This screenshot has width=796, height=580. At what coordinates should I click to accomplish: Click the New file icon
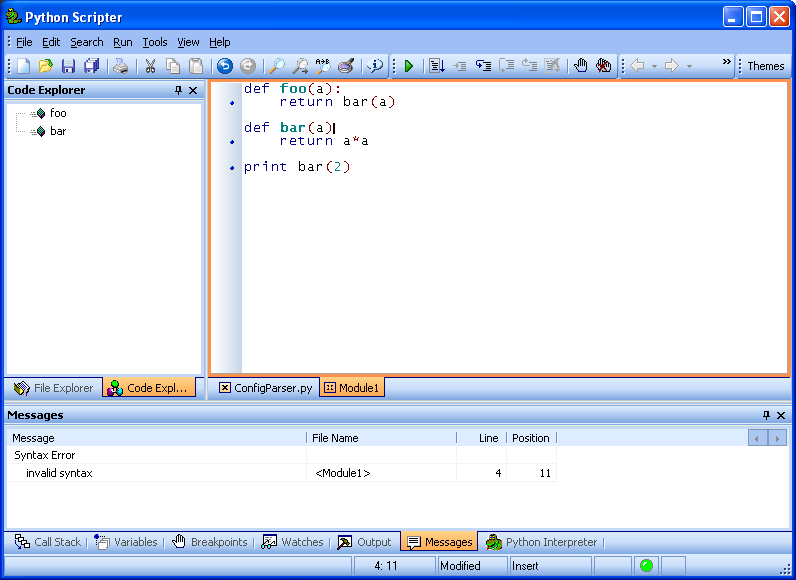(x=23, y=66)
